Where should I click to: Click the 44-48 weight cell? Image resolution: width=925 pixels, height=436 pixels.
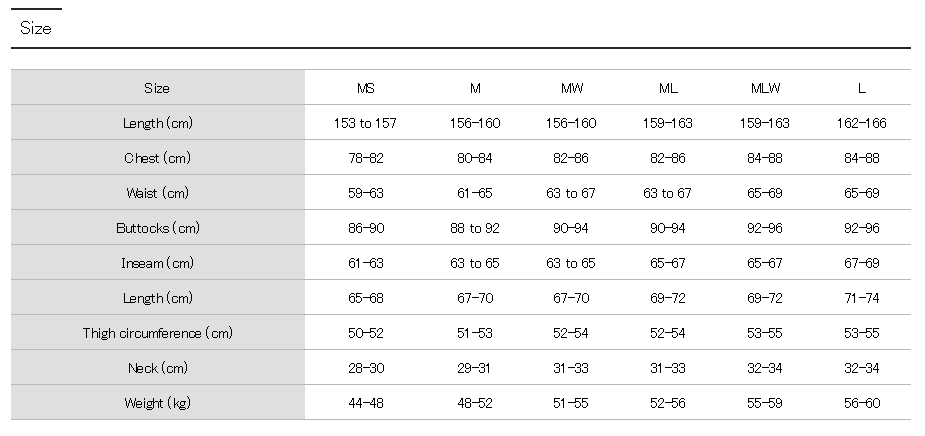[365, 403]
